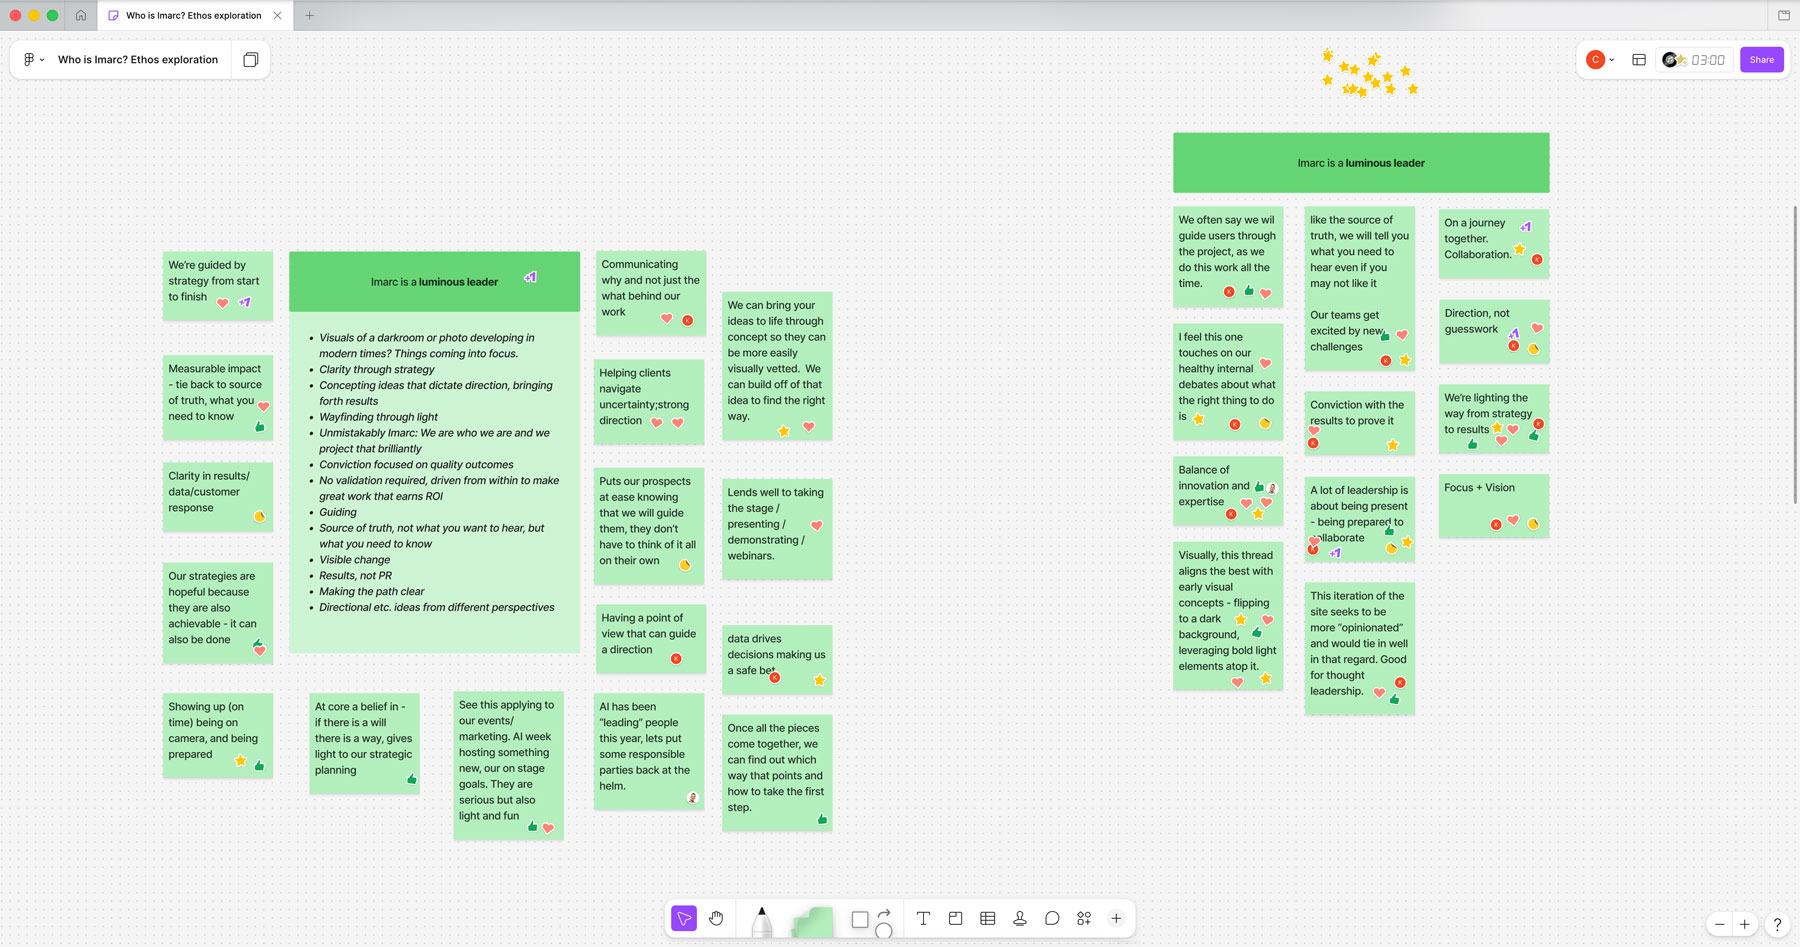Image resolution: width=1800 pixels, height=947 pixels.
Task: Switch to 'Who is Imarc? Ethos exploration' tab
Action: click(x=194, y=15)
